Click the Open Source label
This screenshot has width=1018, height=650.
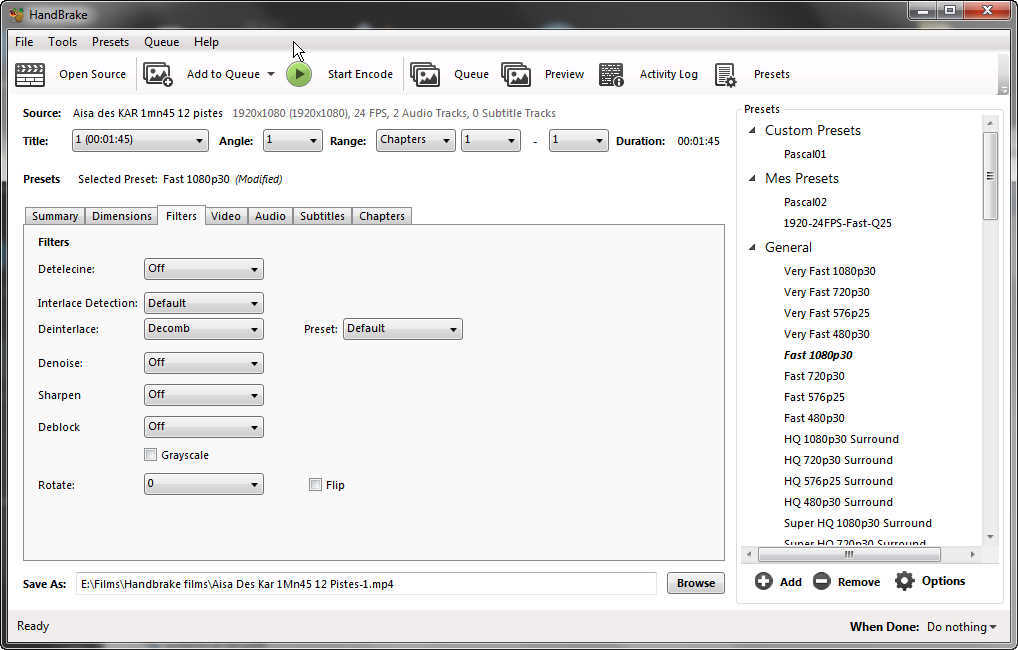pos(92,74)
